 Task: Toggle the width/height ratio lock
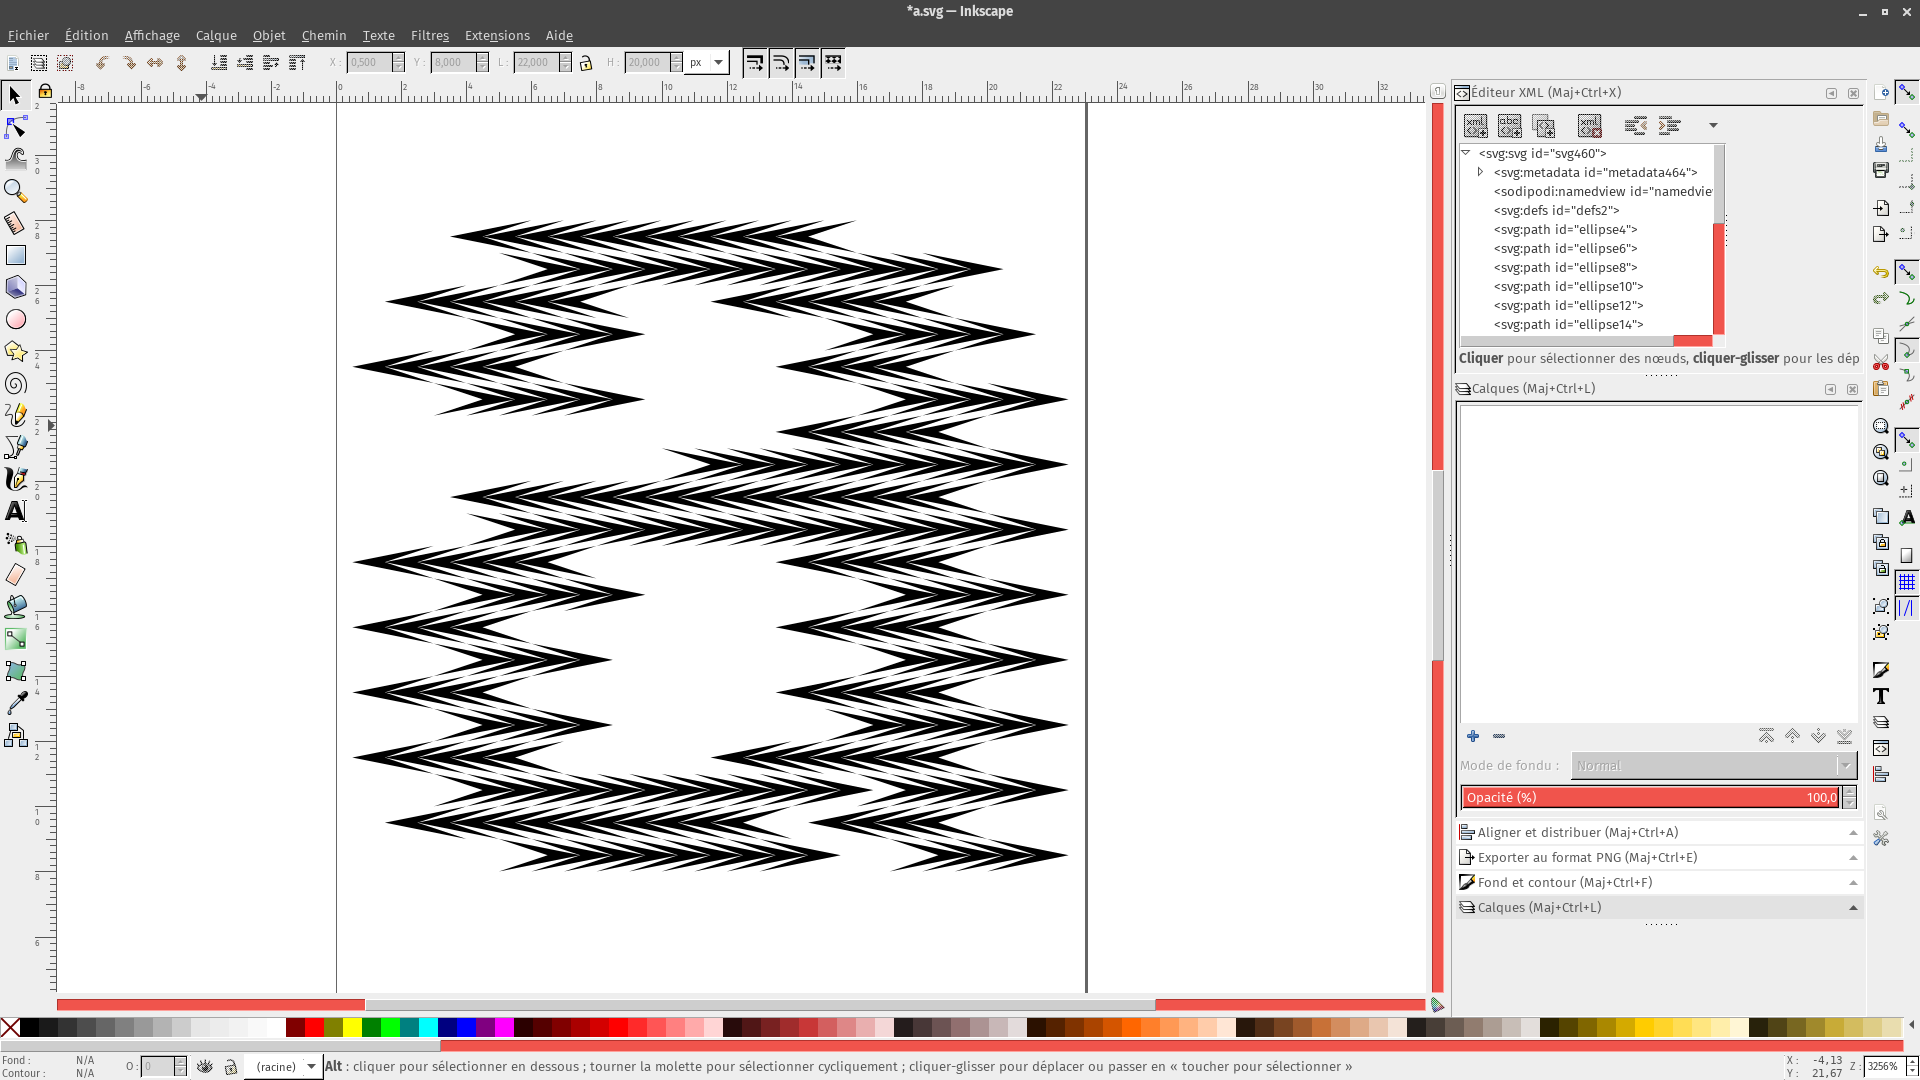(586, 63)
